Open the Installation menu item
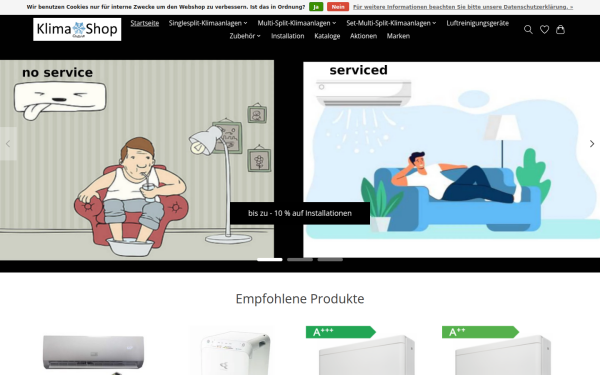 [287, 36]
